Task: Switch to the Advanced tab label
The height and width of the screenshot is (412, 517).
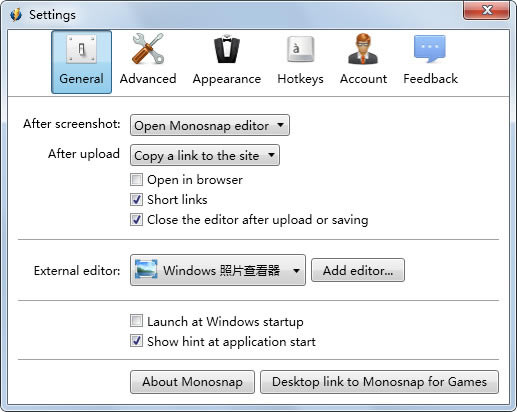Action: pos(148,79)
